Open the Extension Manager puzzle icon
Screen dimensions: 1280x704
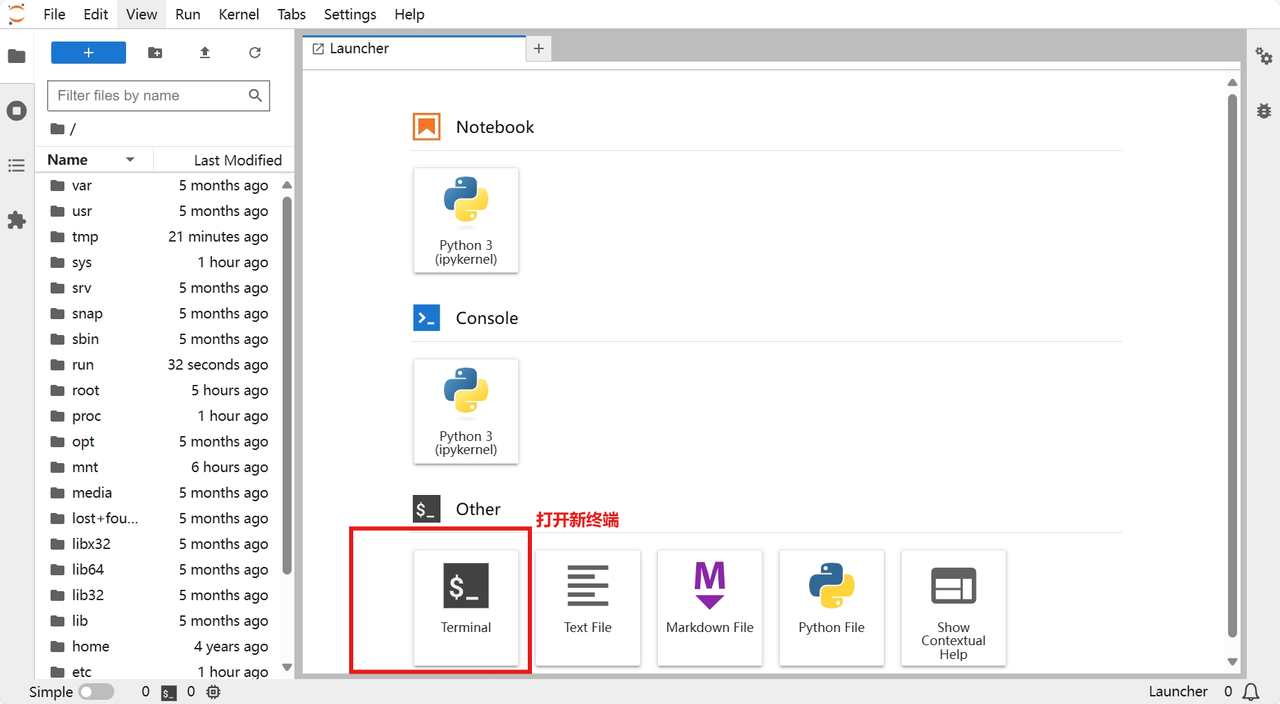17,220
